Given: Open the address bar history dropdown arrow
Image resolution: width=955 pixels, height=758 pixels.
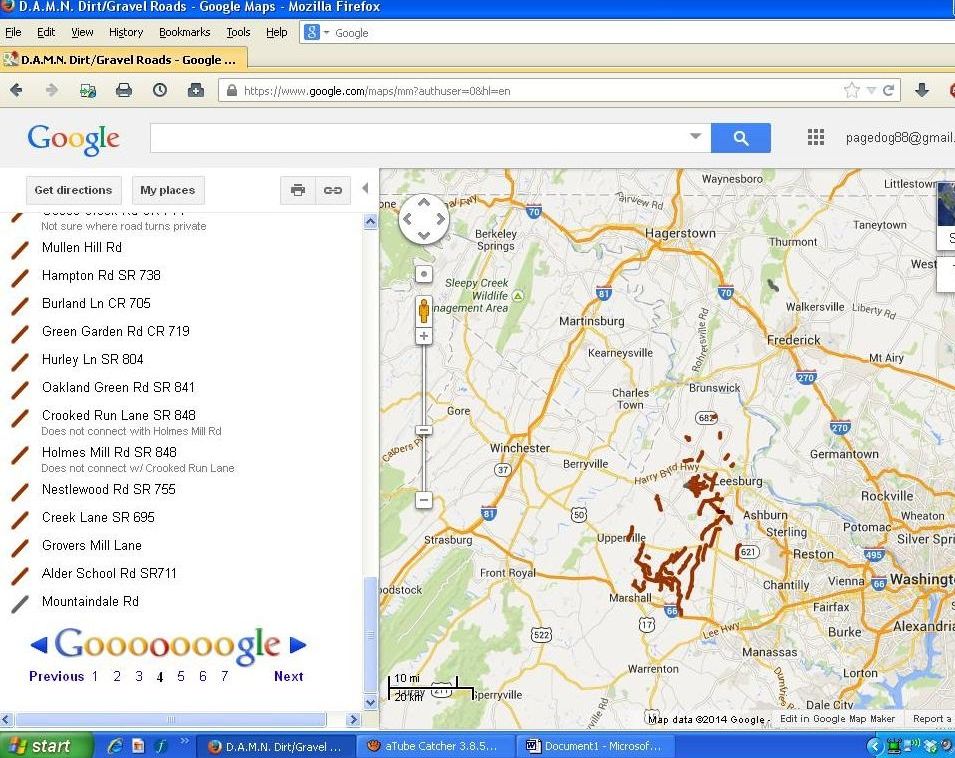Looking at the screenshot, I should point(871,91).
